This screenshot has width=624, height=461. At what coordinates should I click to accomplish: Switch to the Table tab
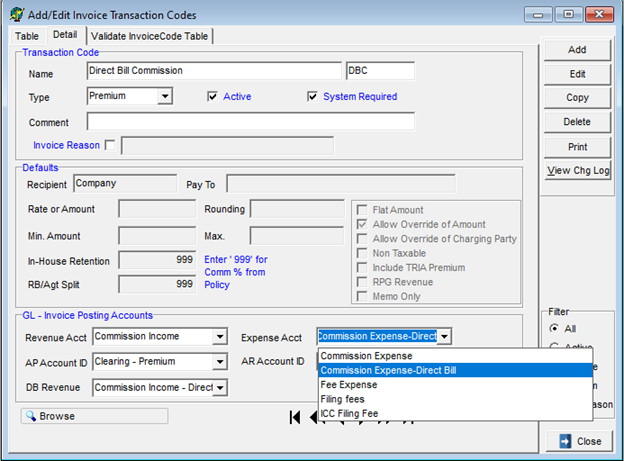pyautogui.click(x=27, y=36)
